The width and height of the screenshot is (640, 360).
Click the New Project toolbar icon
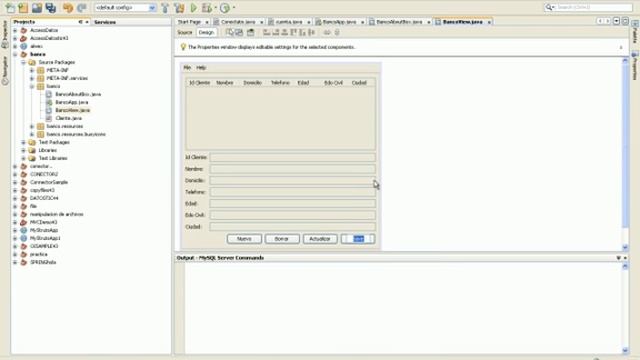(23, 7)
